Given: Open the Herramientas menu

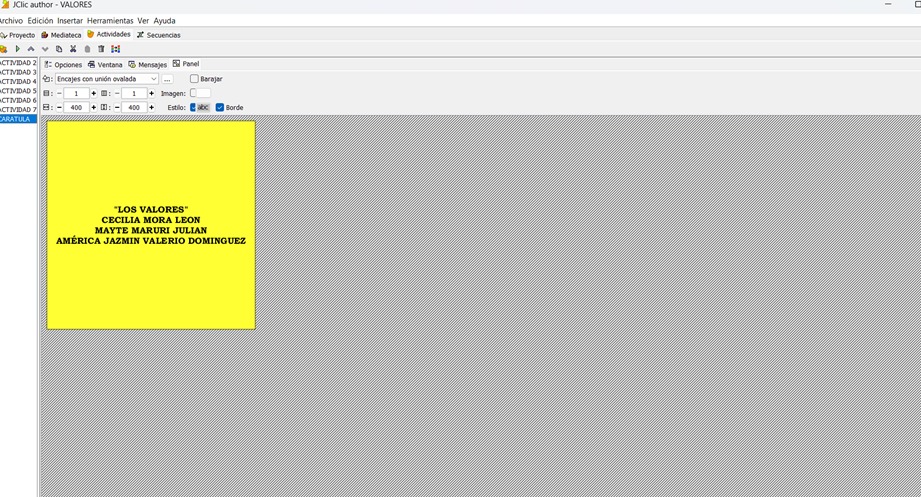Looking at the screenshot, I should coord(110,21).
